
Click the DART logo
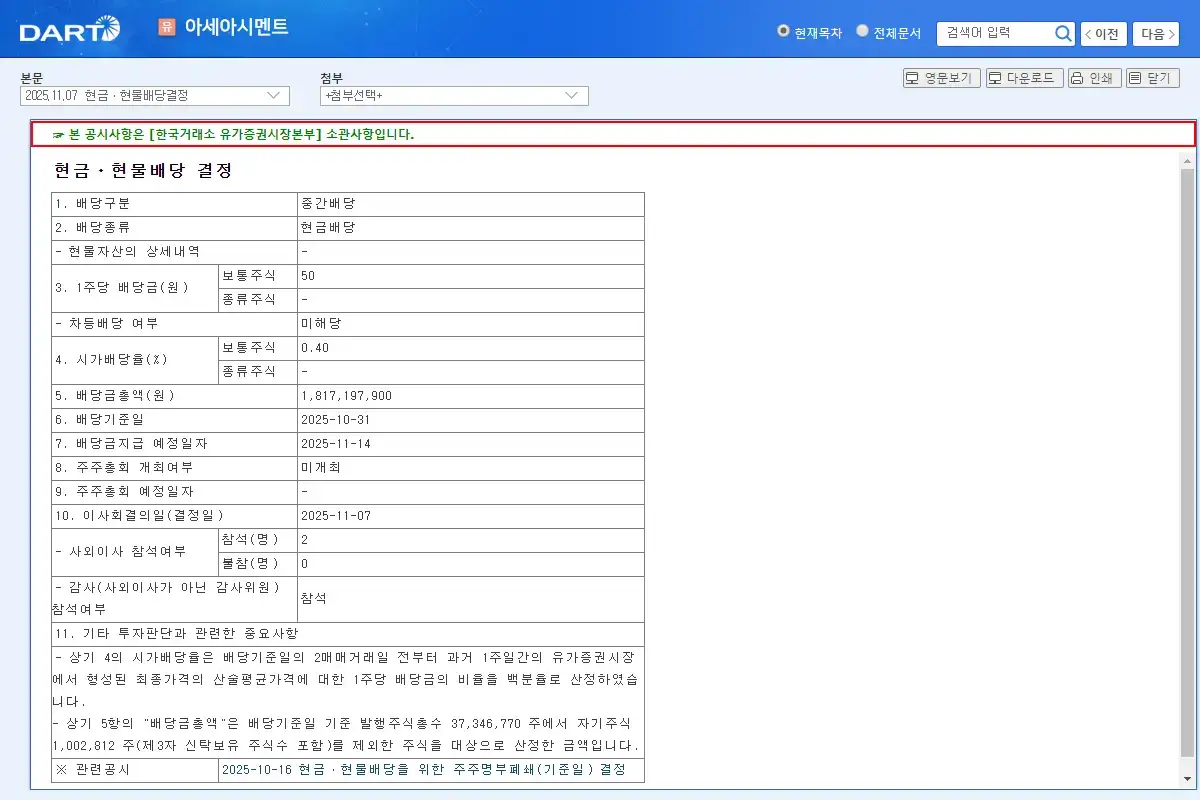point(70,29)
